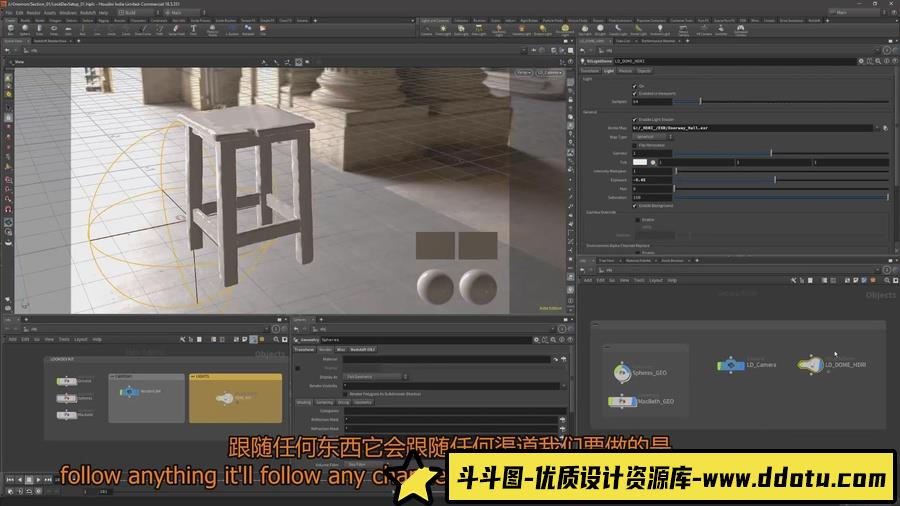
Task: Create a Sky Light from shelf
Action: (x=585, y=29)
